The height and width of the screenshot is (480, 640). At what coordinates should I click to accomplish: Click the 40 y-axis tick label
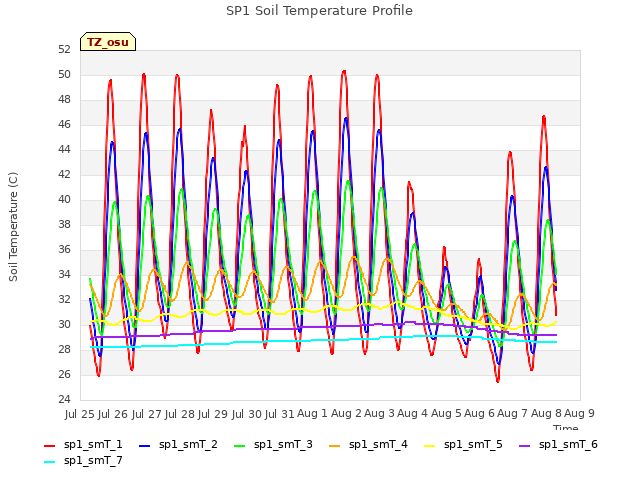[64, 200]
